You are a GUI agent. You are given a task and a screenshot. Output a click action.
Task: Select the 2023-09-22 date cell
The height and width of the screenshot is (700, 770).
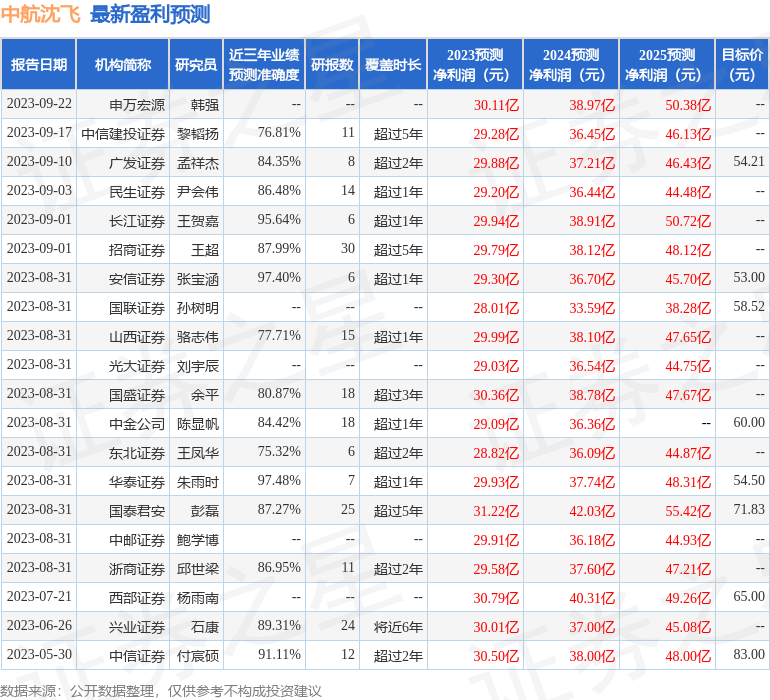[x=39, y=104]
